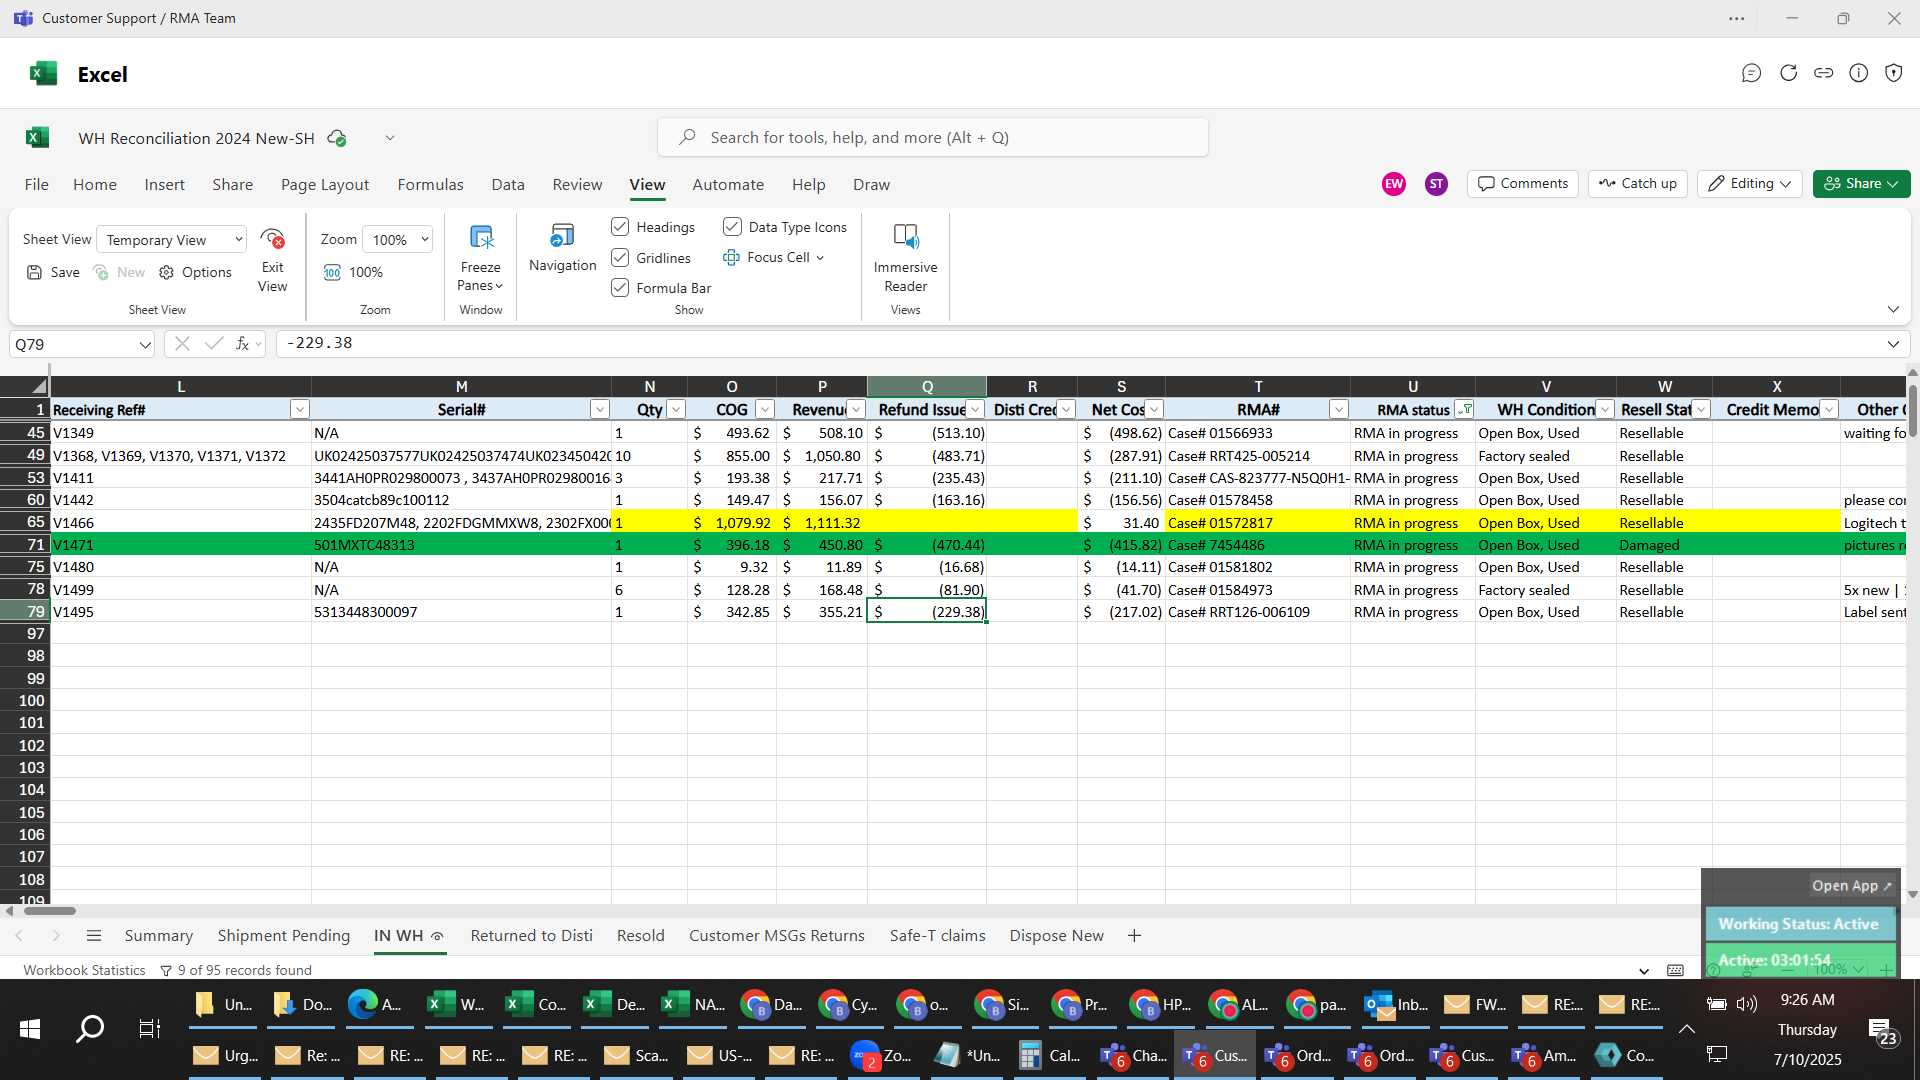Click the Comments button

click(x=1523, y=184)
